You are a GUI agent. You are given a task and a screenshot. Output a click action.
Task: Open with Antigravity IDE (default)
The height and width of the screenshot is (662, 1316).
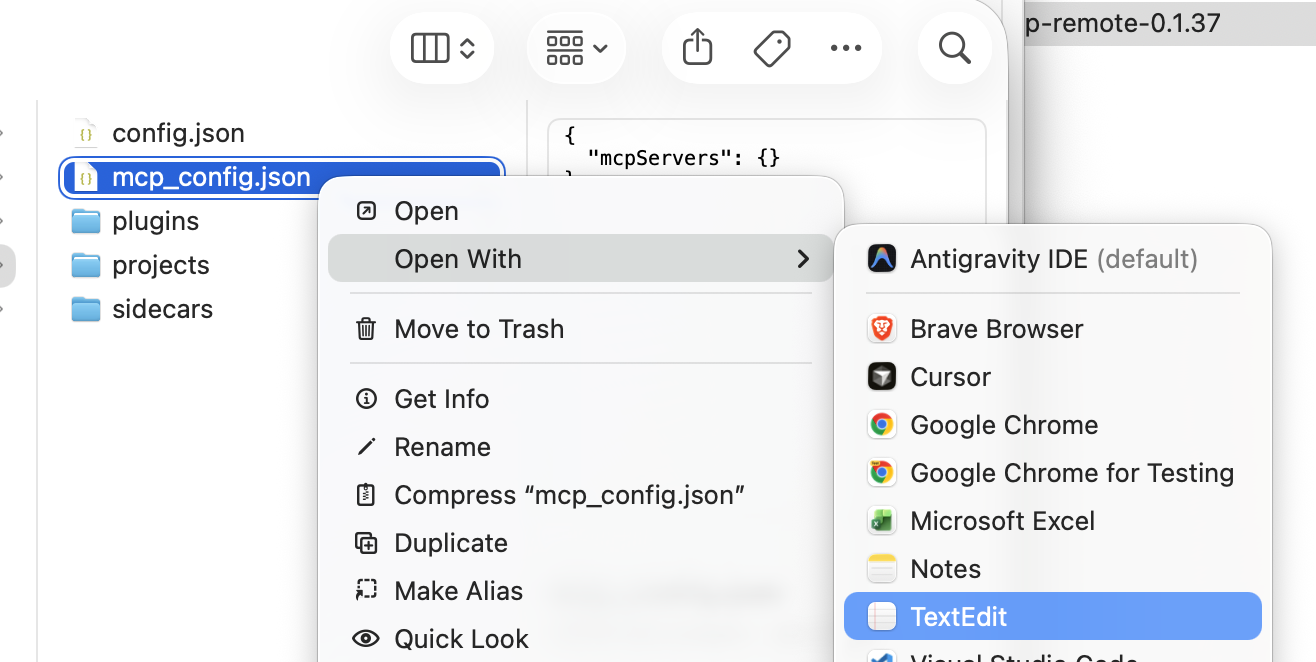coord(1053,259)
